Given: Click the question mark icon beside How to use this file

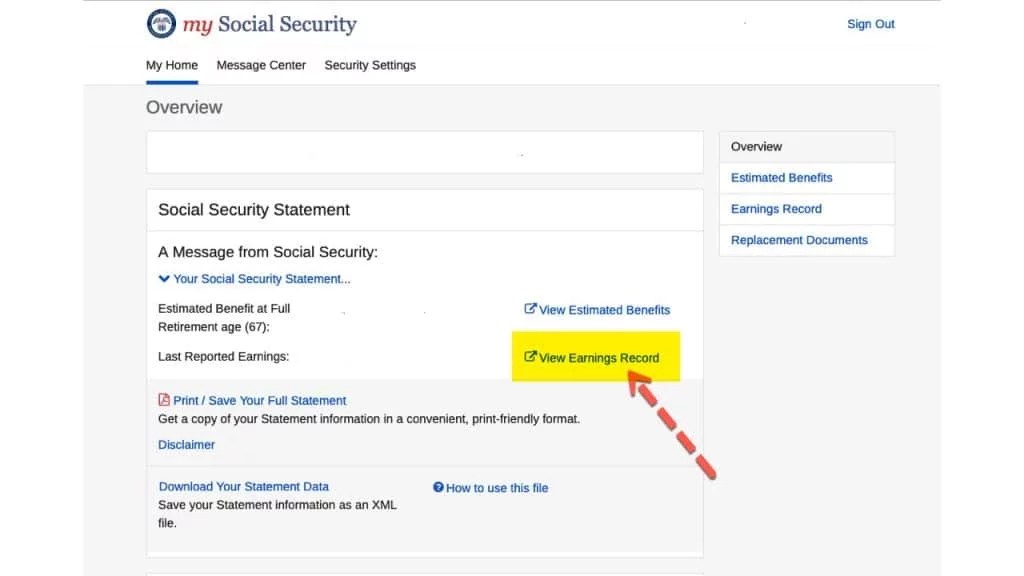Looking at the screenshot, I should click(x=438, y=487).
